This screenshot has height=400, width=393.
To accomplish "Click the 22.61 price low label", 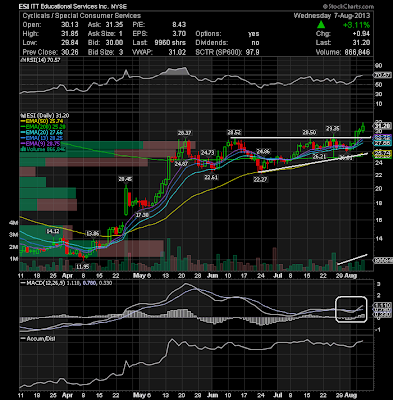I will [x=211, y=177].
